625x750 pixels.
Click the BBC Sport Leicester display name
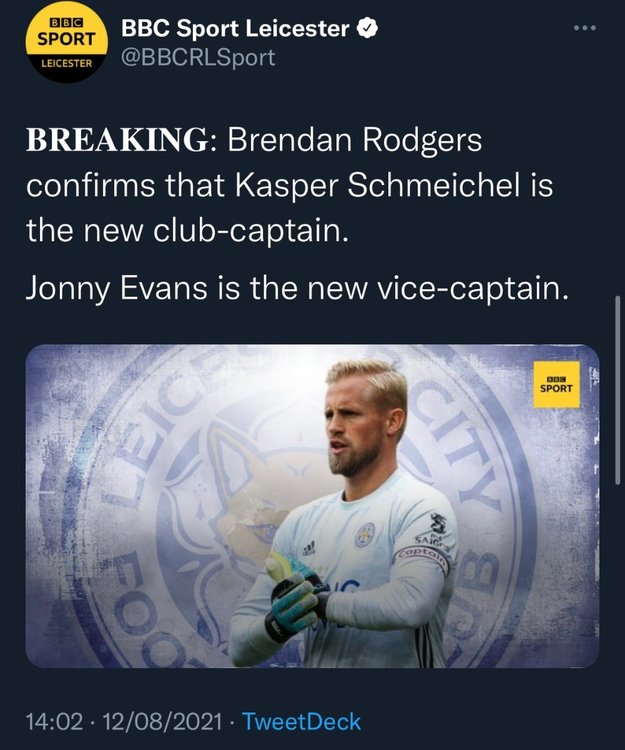[x=235, y=29]
